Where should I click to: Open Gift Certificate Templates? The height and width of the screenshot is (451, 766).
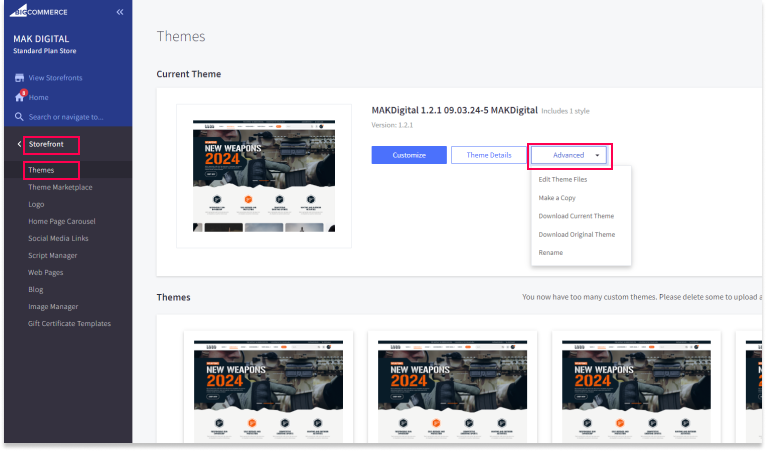(x=70, y=323)
